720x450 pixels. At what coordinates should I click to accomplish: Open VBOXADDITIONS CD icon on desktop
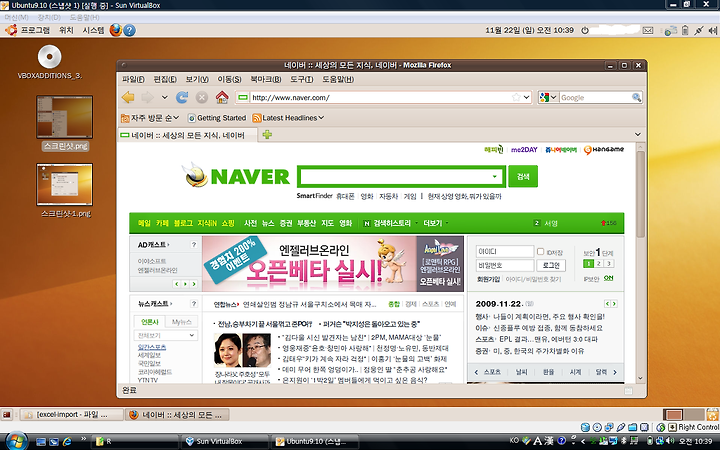pos(50,57)
